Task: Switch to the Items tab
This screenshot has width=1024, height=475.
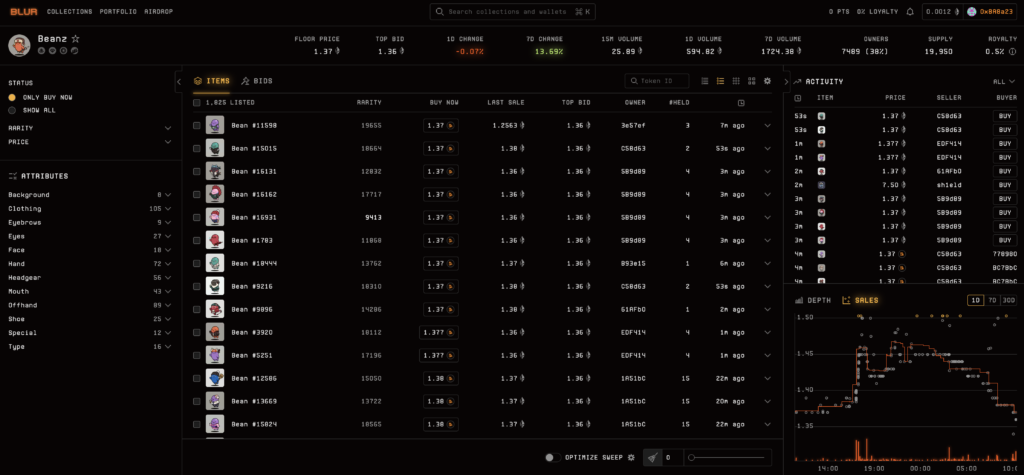Action: [x=212, y=81]
